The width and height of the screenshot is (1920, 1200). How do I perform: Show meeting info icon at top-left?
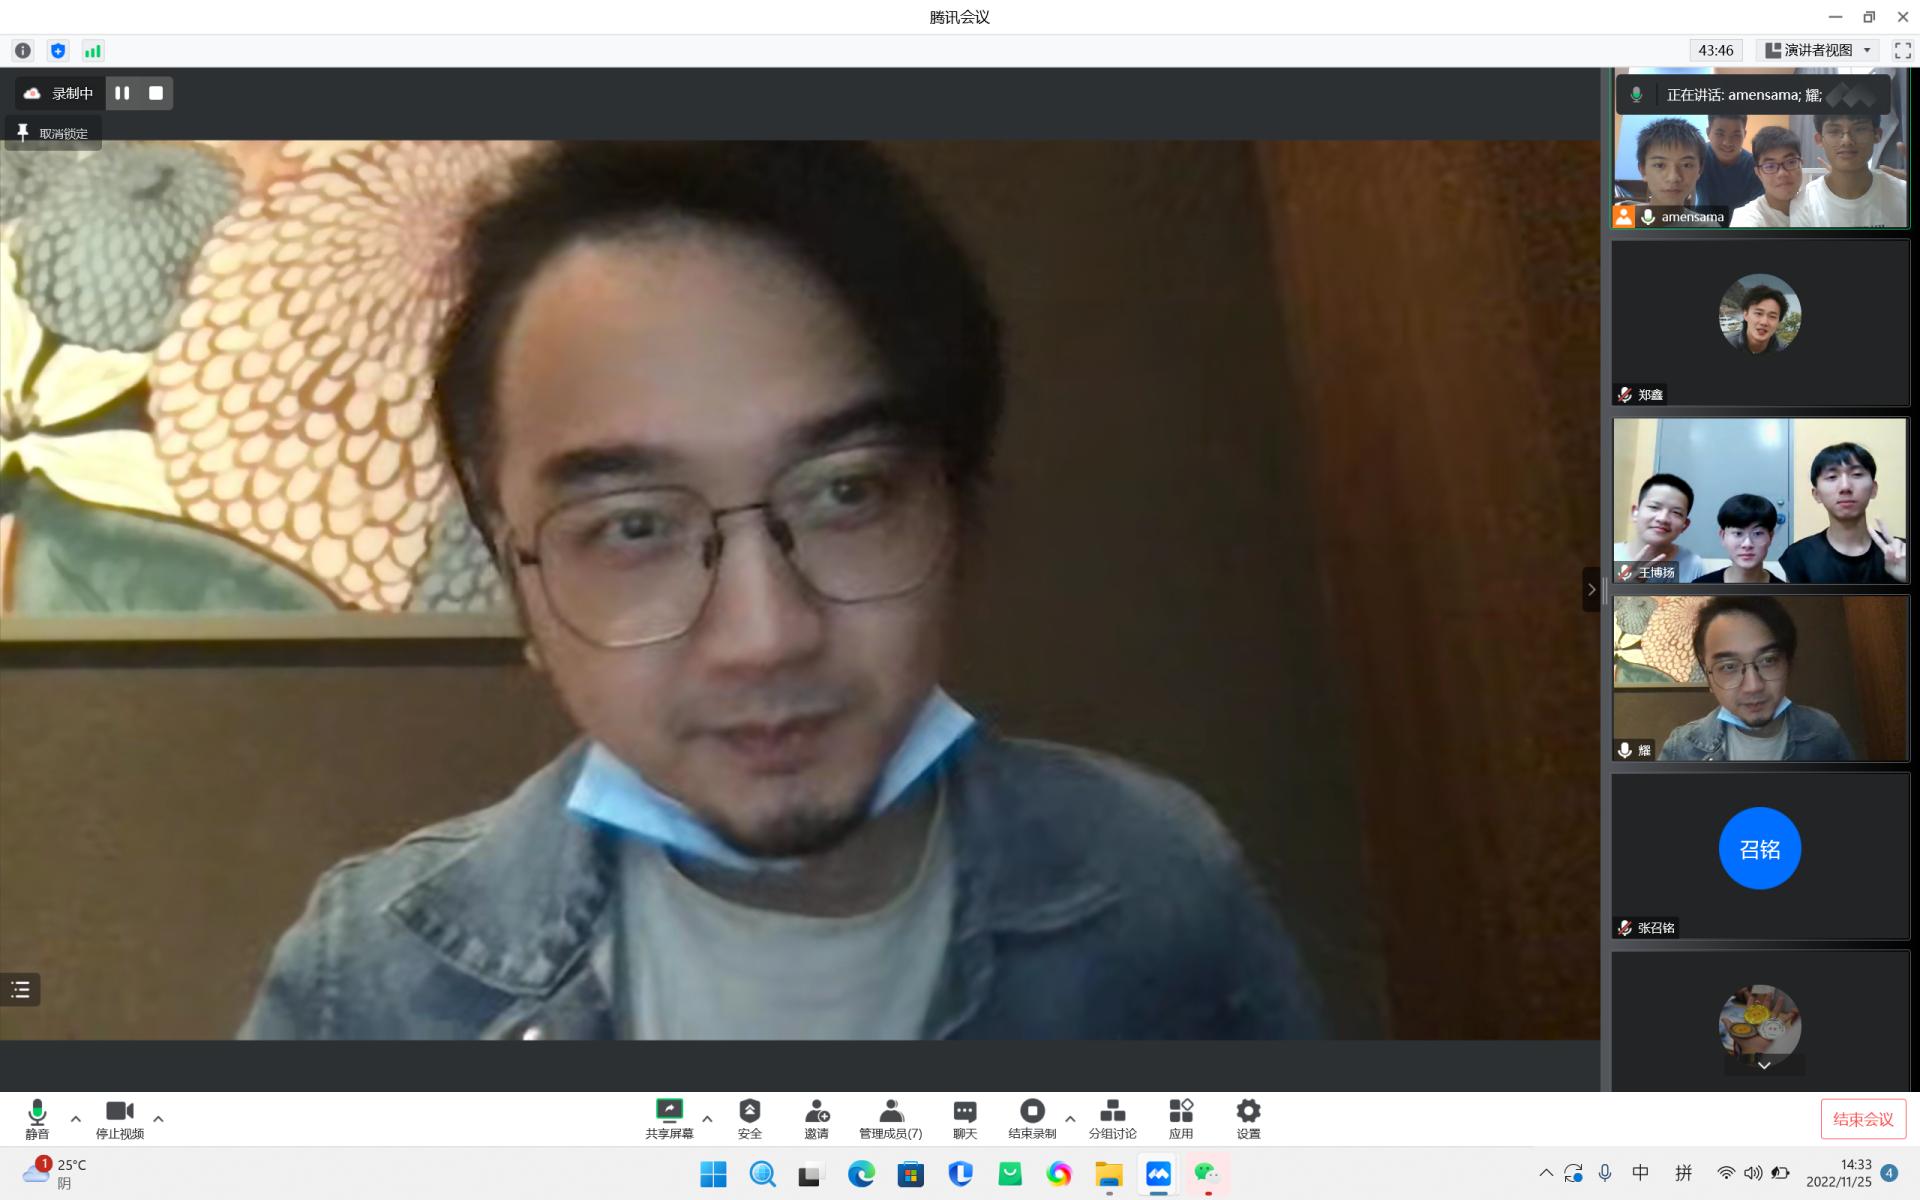(x=23, y=51)
